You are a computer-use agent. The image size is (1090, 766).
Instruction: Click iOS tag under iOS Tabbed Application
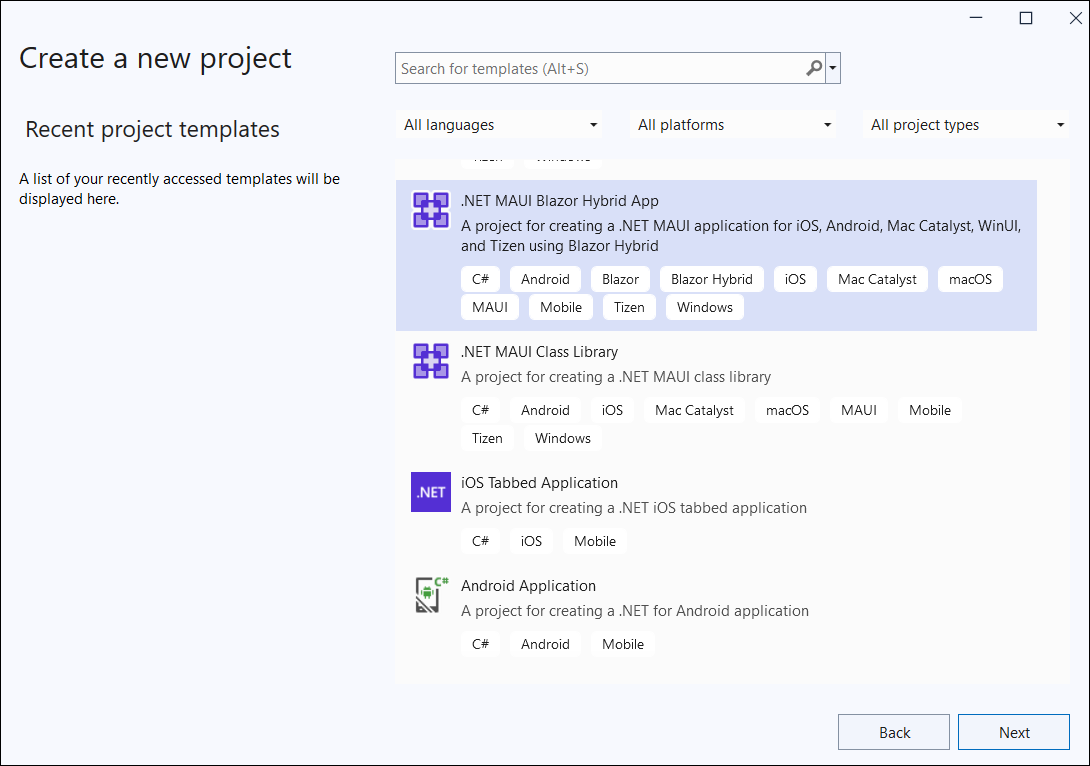pos(531,541)
